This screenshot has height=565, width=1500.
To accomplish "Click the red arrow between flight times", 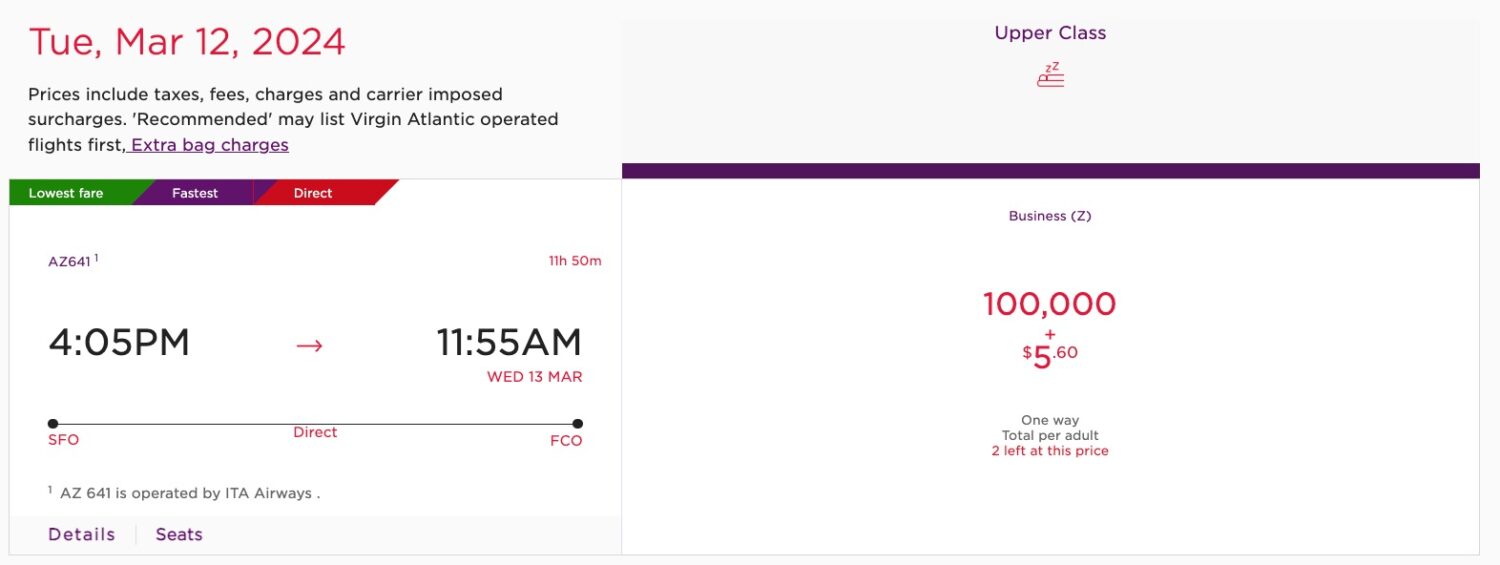I will tap(310, 345).
